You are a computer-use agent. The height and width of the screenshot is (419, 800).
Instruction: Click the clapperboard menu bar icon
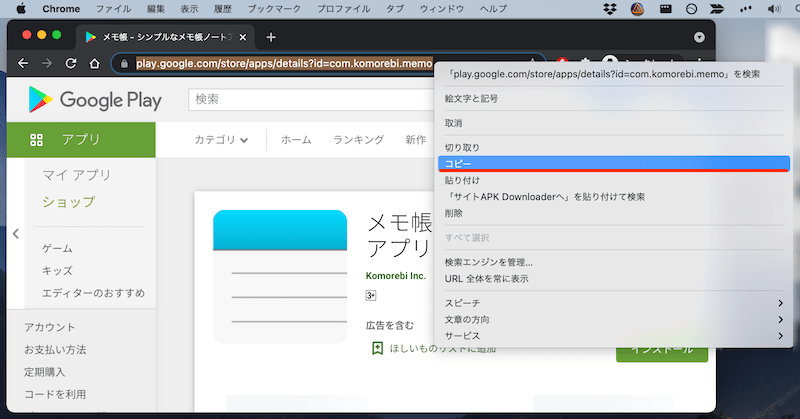click(x=665, y=9)
